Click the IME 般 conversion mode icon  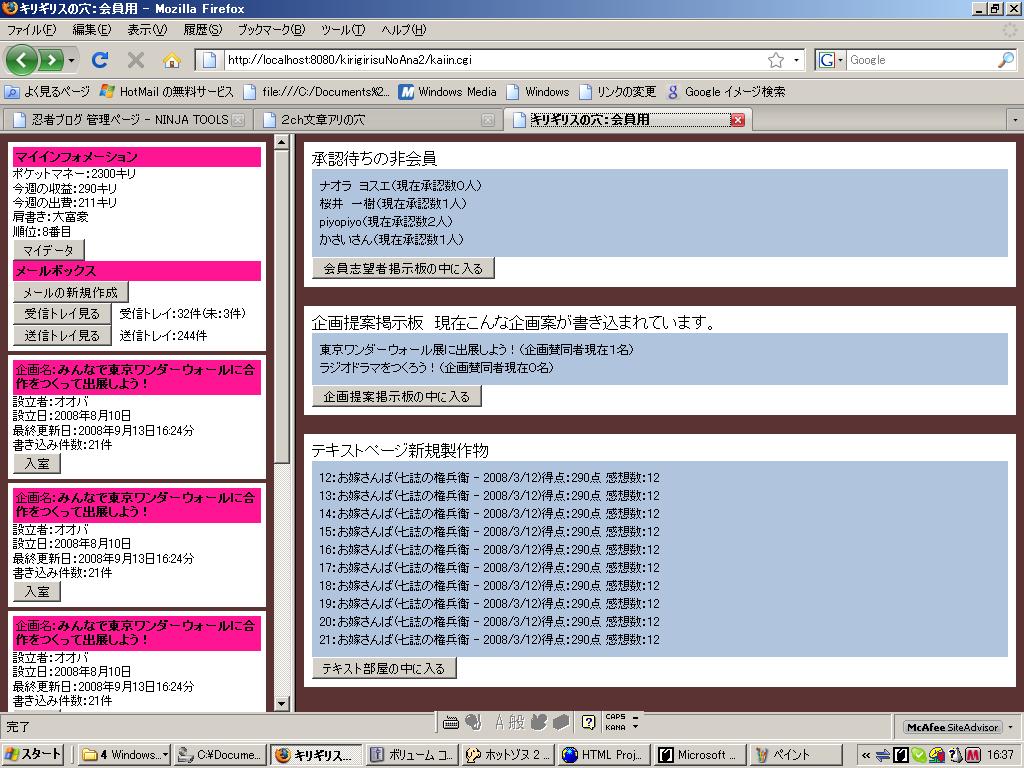(x=517, y=722)
